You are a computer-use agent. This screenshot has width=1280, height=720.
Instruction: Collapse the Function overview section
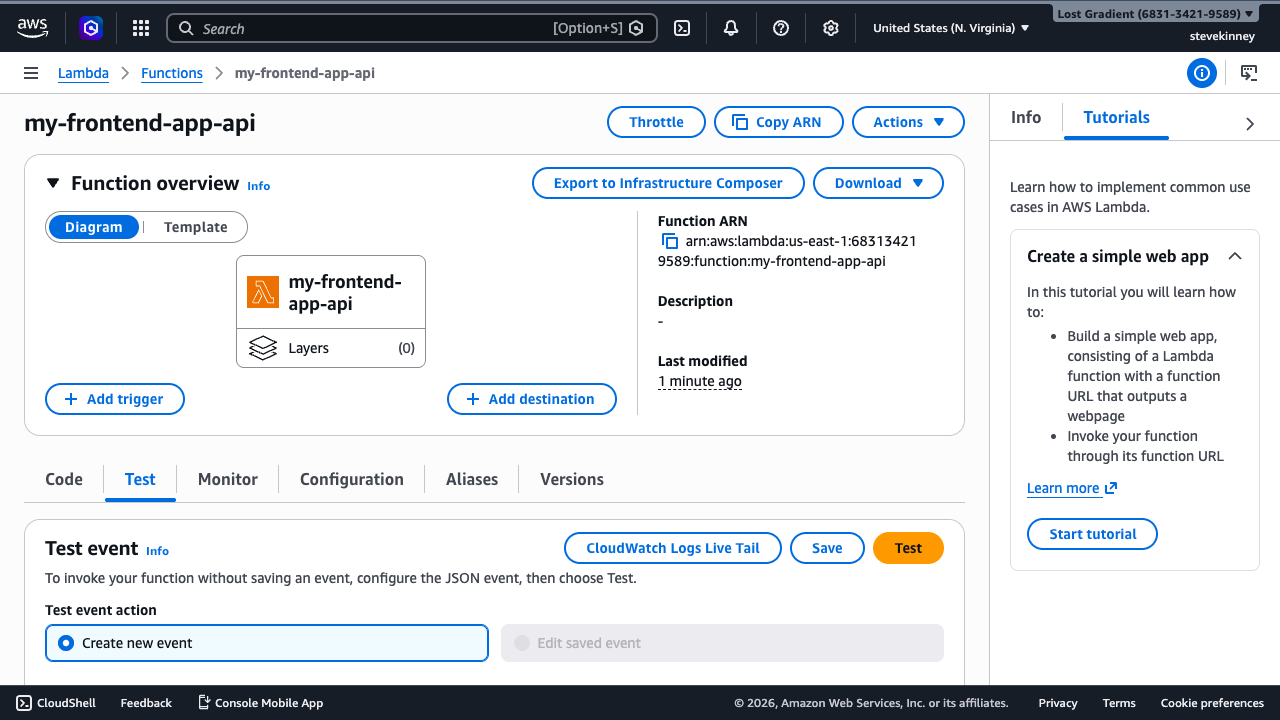pos(53,183)
